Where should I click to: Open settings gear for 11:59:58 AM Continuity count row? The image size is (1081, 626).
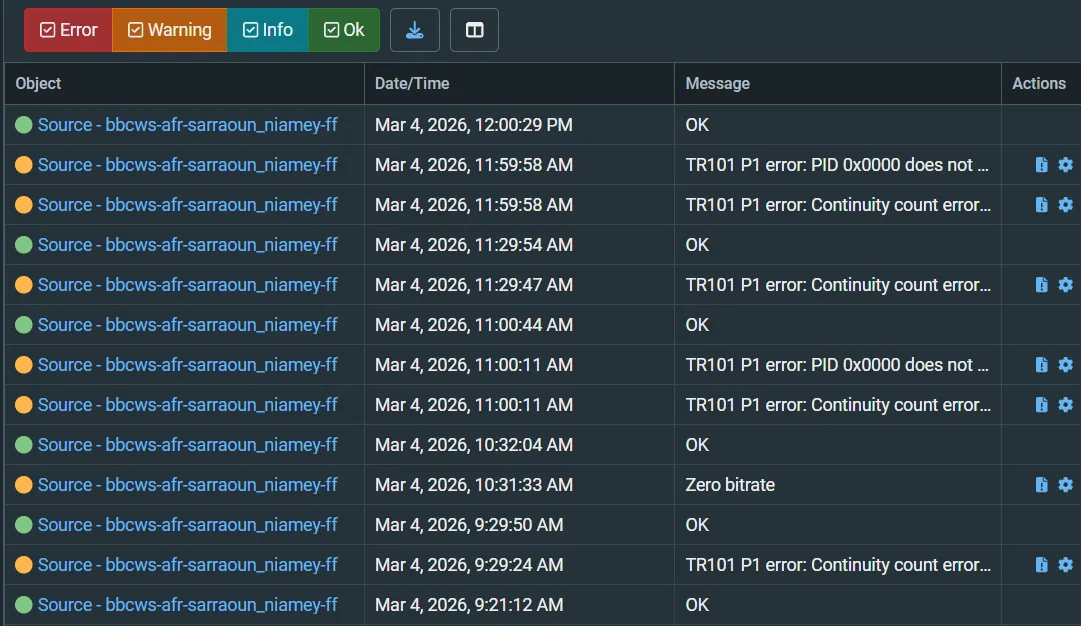coord(1065,205)
